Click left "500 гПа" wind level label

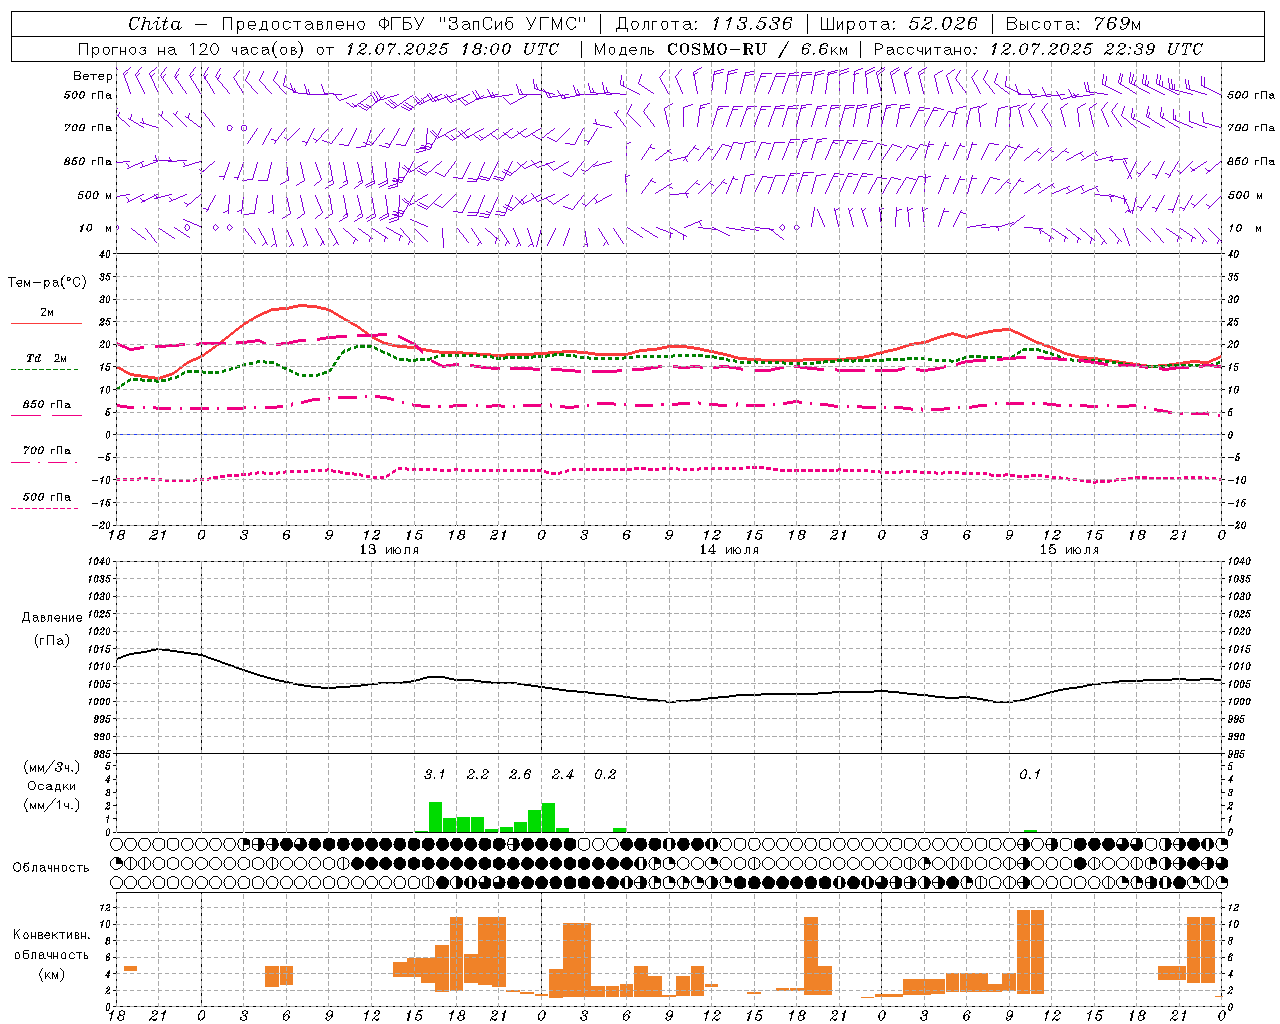tap(88, 95)
